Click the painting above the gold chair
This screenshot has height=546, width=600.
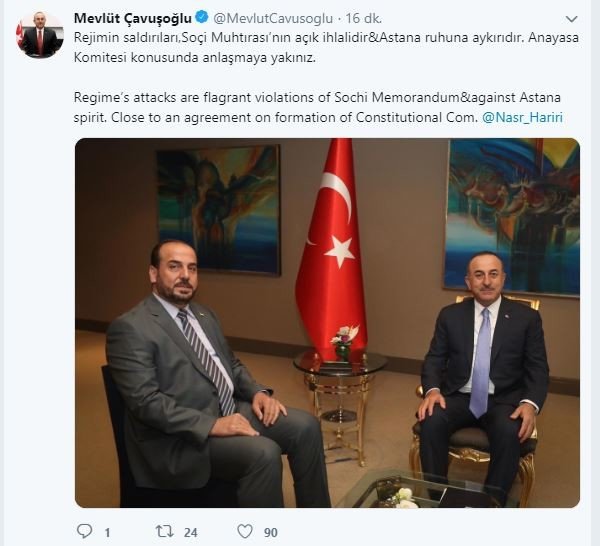click(512, 217)
